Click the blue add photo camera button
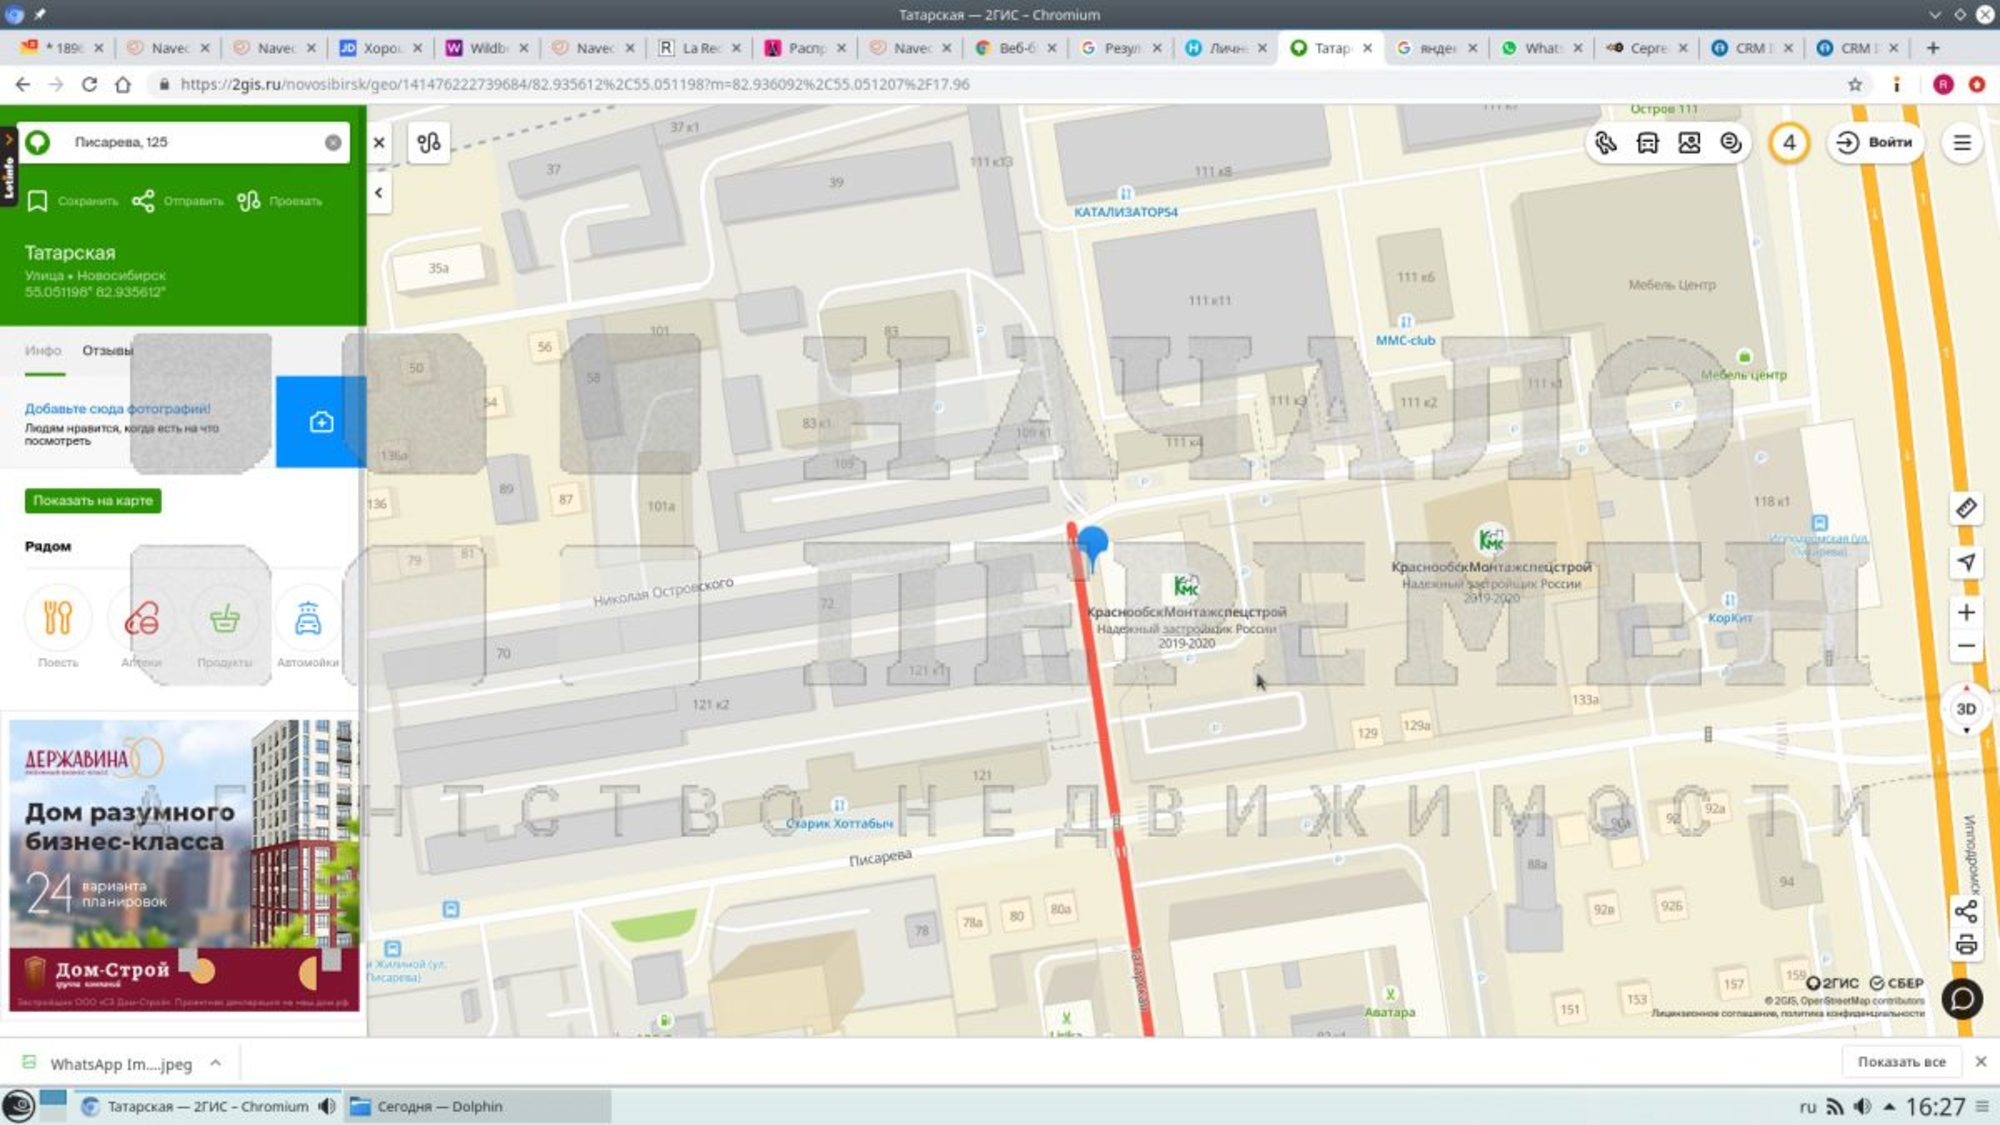 [321, 422]
